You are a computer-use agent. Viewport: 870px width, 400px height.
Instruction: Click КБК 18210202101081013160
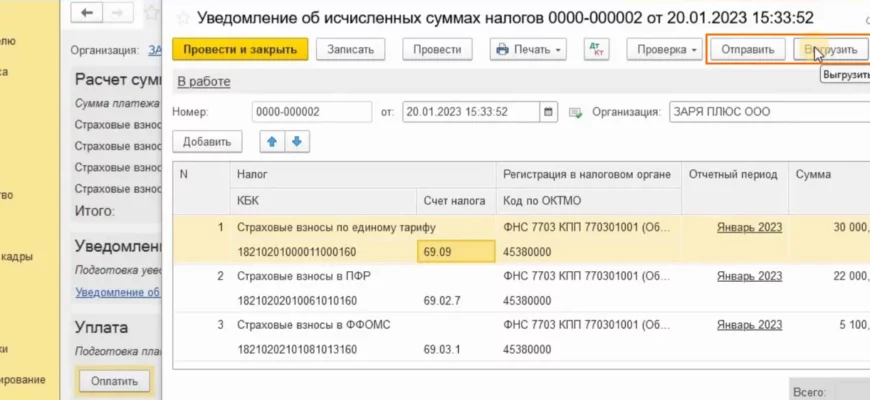coord(297,350)
